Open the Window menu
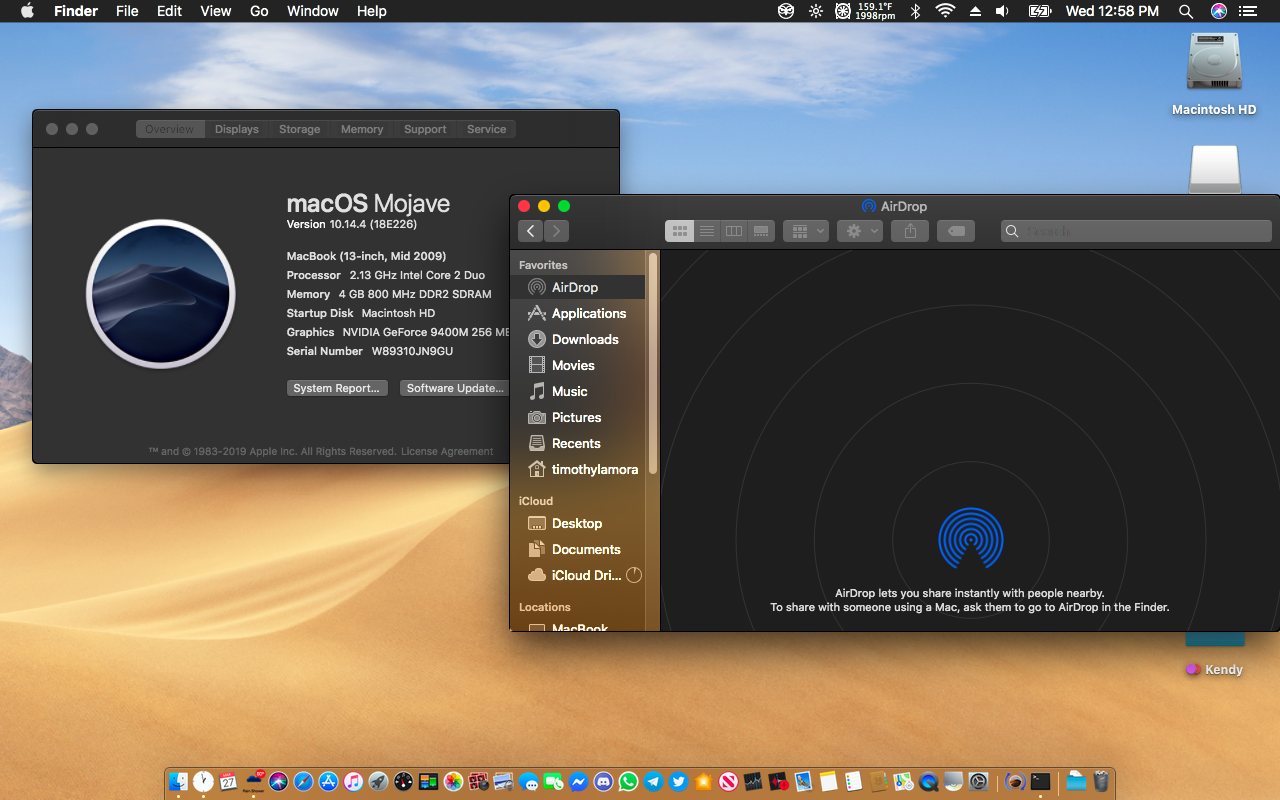The image size is (1280, 800). click(313, 11)
